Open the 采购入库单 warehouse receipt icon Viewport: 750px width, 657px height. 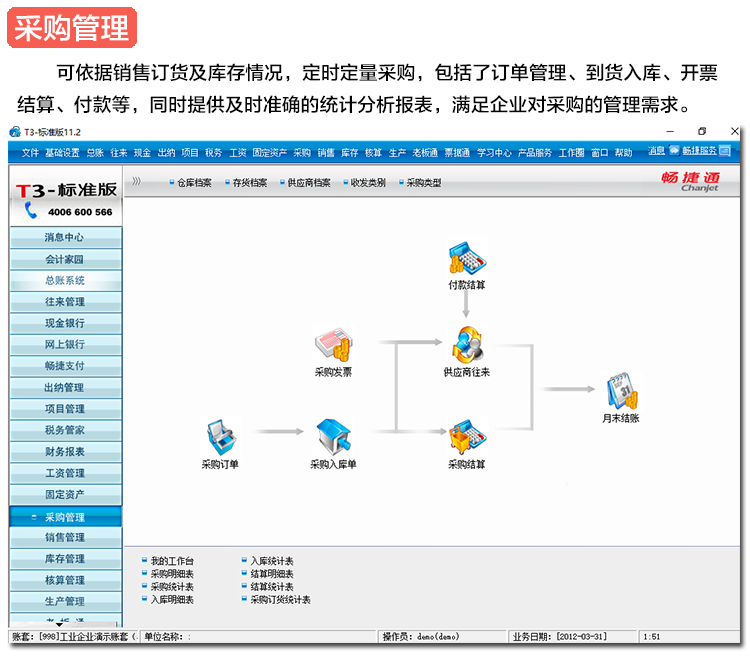click(x=332, y=437)
